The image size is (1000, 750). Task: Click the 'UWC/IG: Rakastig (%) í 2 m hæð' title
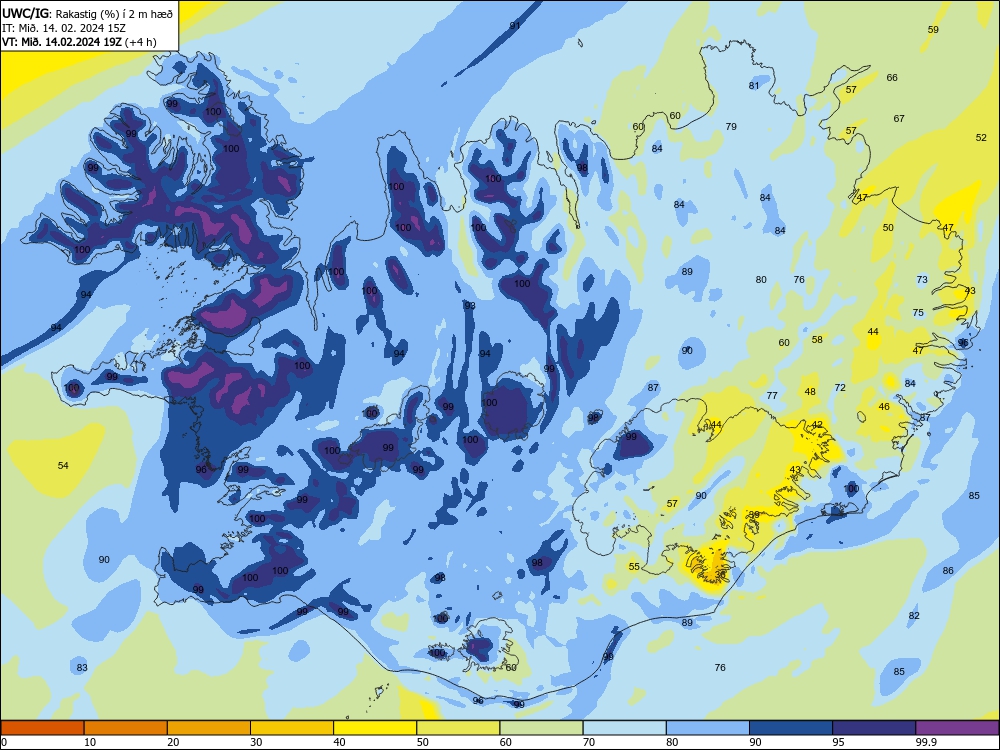point(87,14)
